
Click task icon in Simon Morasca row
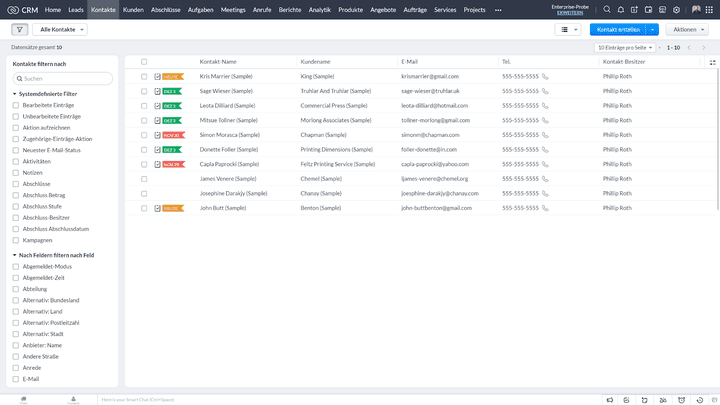(x=157, y=134)
